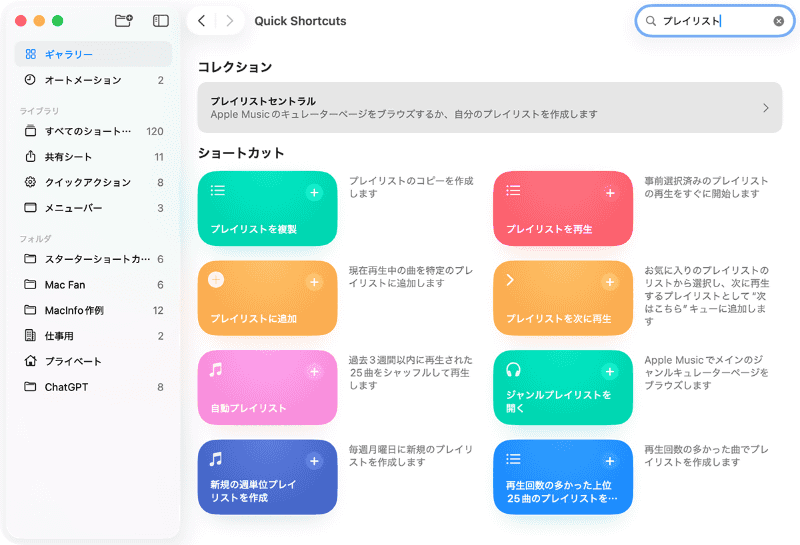
Task: Select 共有シート in the sidebar
Action: (x=93, y=157)
